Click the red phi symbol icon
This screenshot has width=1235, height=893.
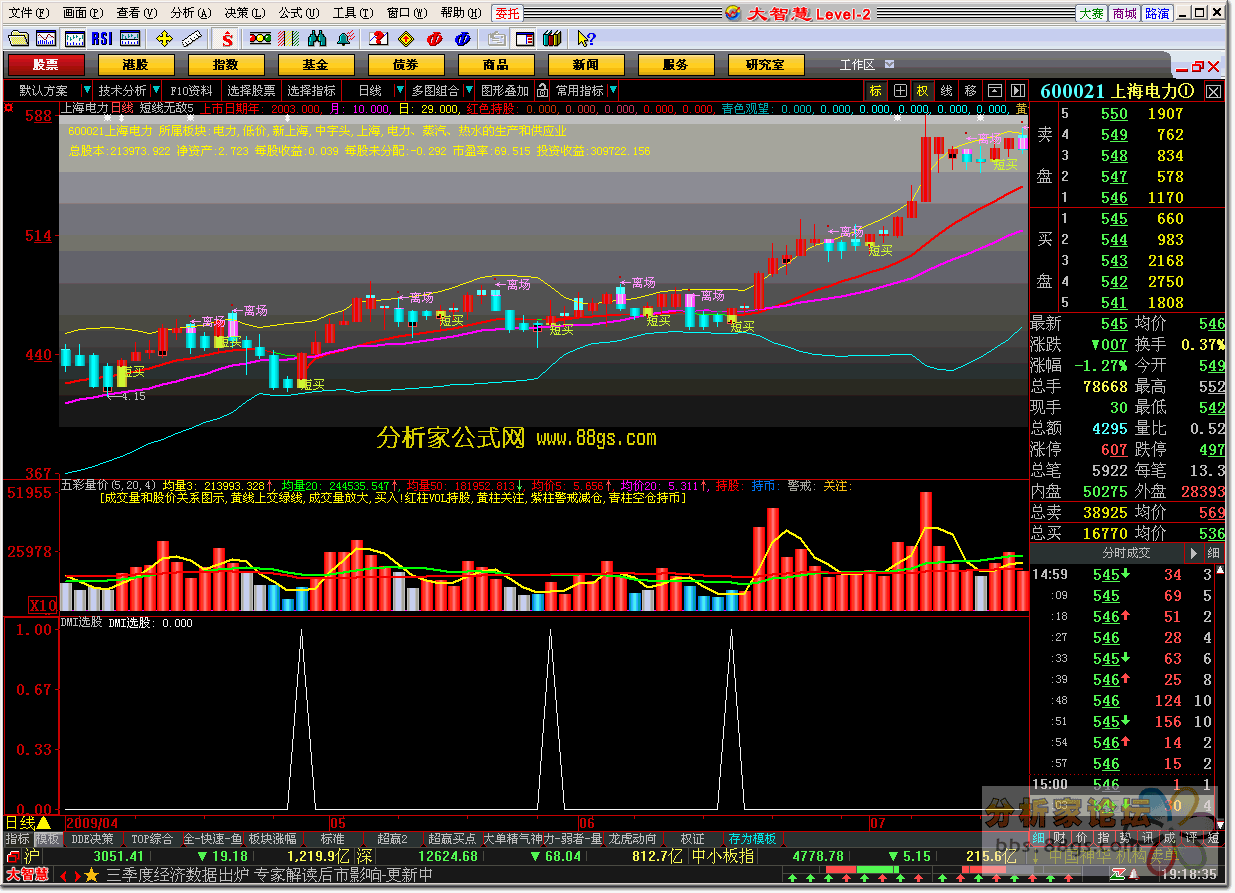[434, 39]
